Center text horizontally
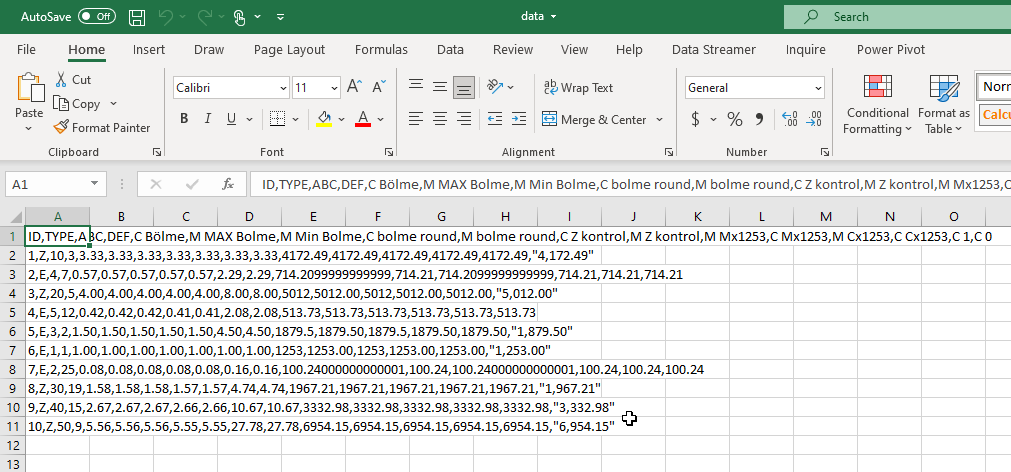Screen dimensions: 1011x472 [x=440, y=119]
